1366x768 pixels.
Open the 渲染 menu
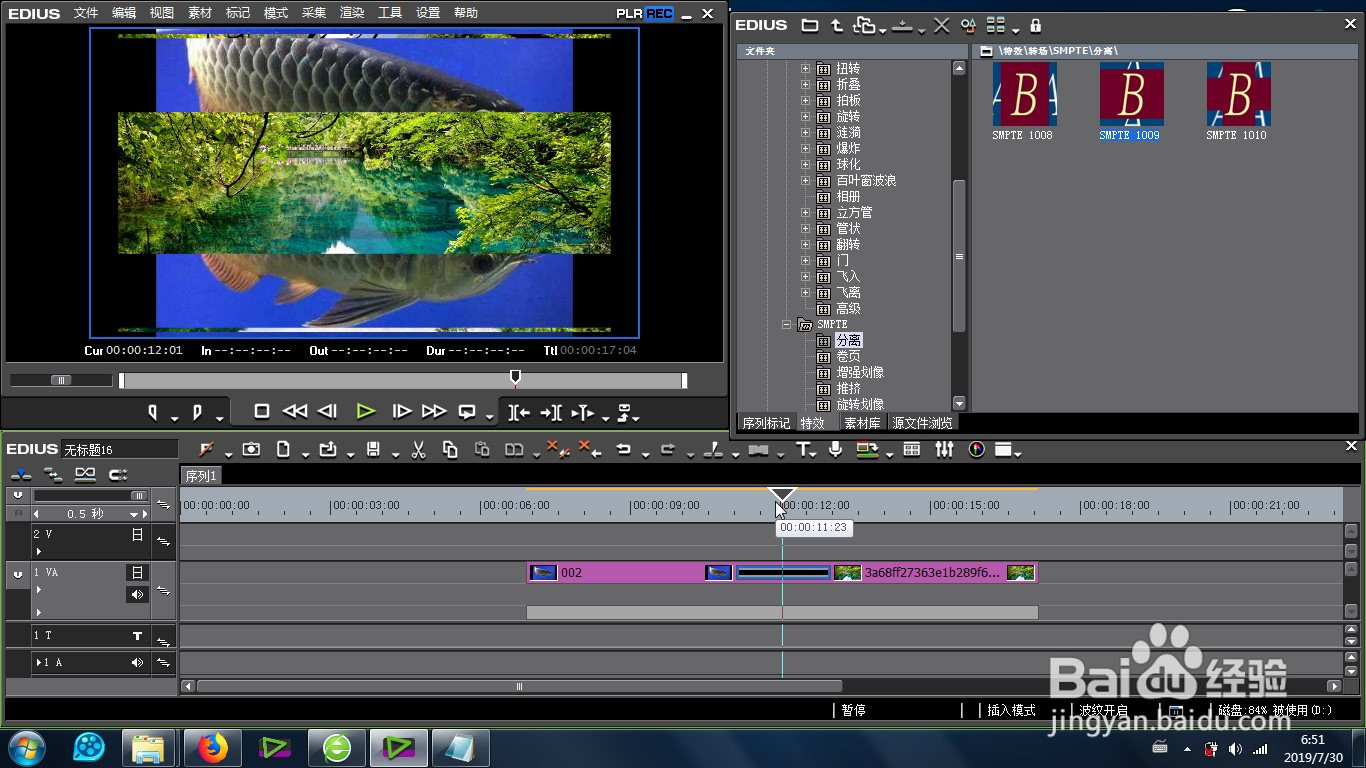click(352, 13)
